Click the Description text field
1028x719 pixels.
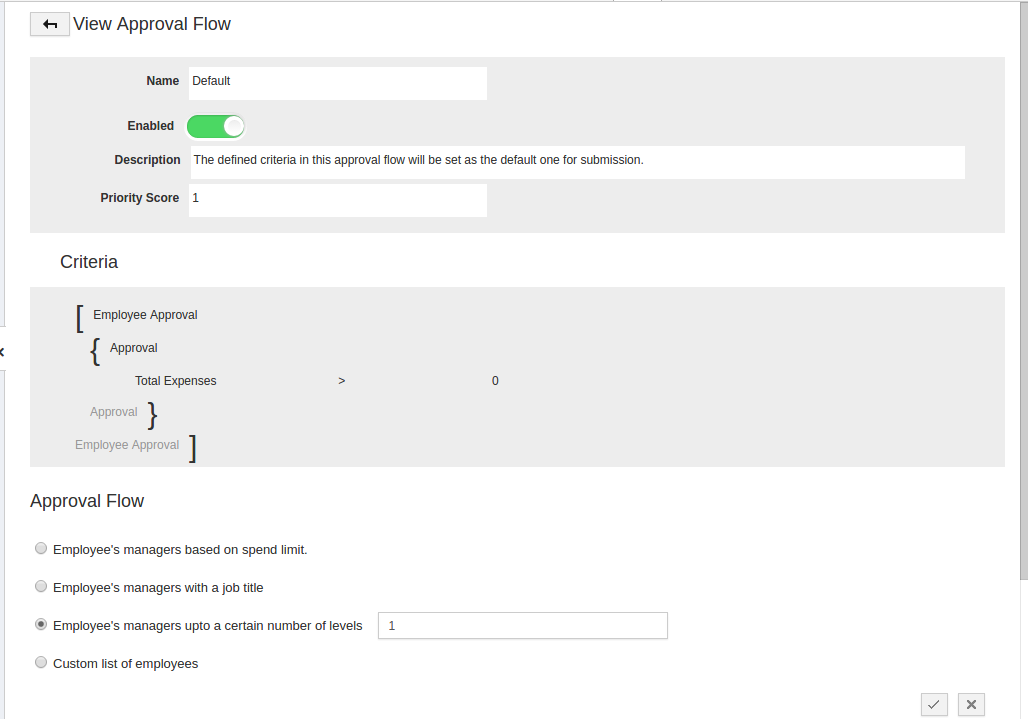[x=577, y=161]
